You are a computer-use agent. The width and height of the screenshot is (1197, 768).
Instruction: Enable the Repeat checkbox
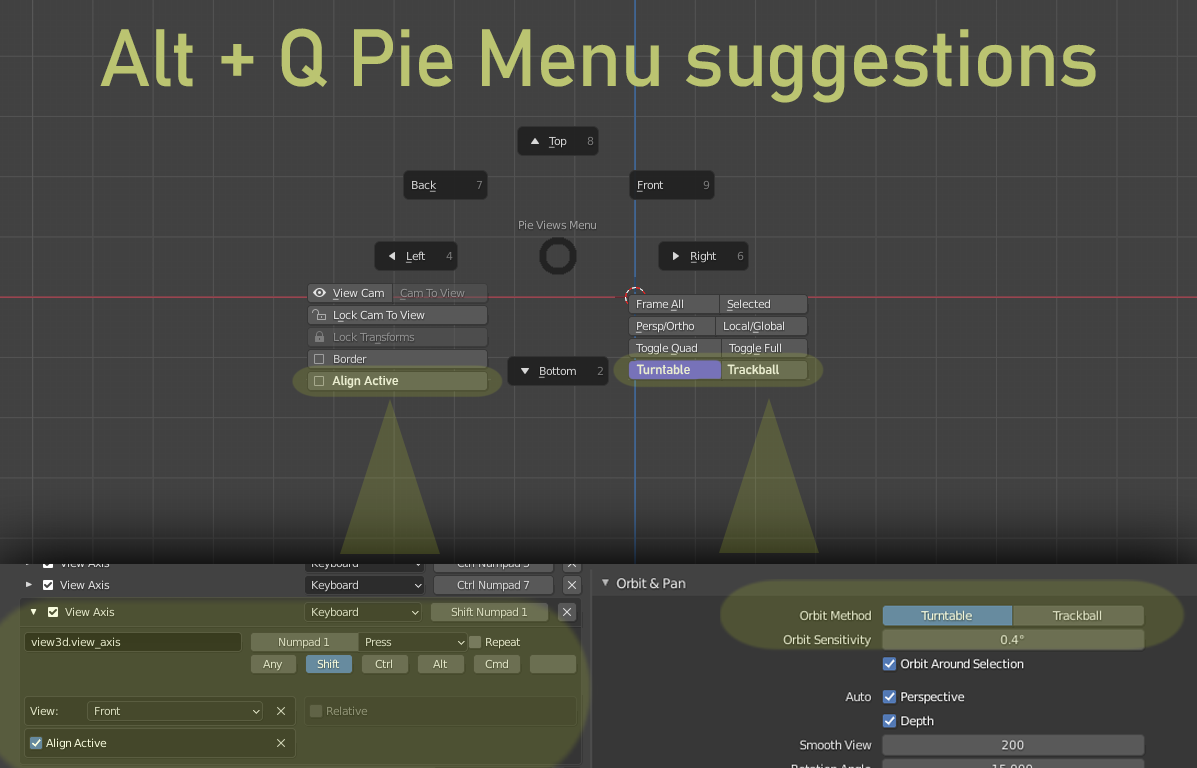tap(475, 642)
